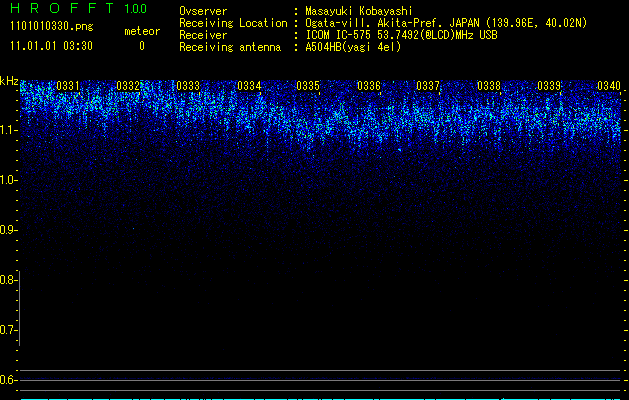Click the Receiving antenna label
Image resolution: width=629 pixels, height=400 pixels.
(x=230, y=47)
